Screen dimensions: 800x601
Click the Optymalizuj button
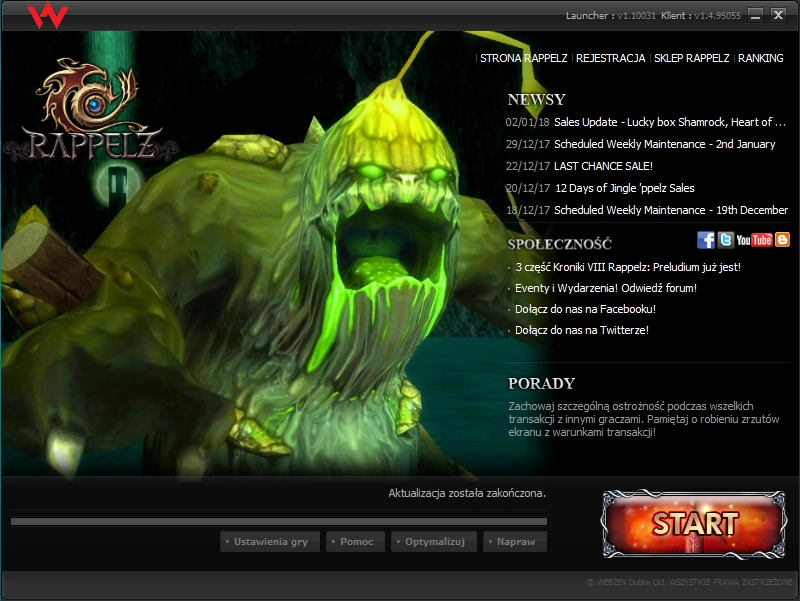(434, 542)
